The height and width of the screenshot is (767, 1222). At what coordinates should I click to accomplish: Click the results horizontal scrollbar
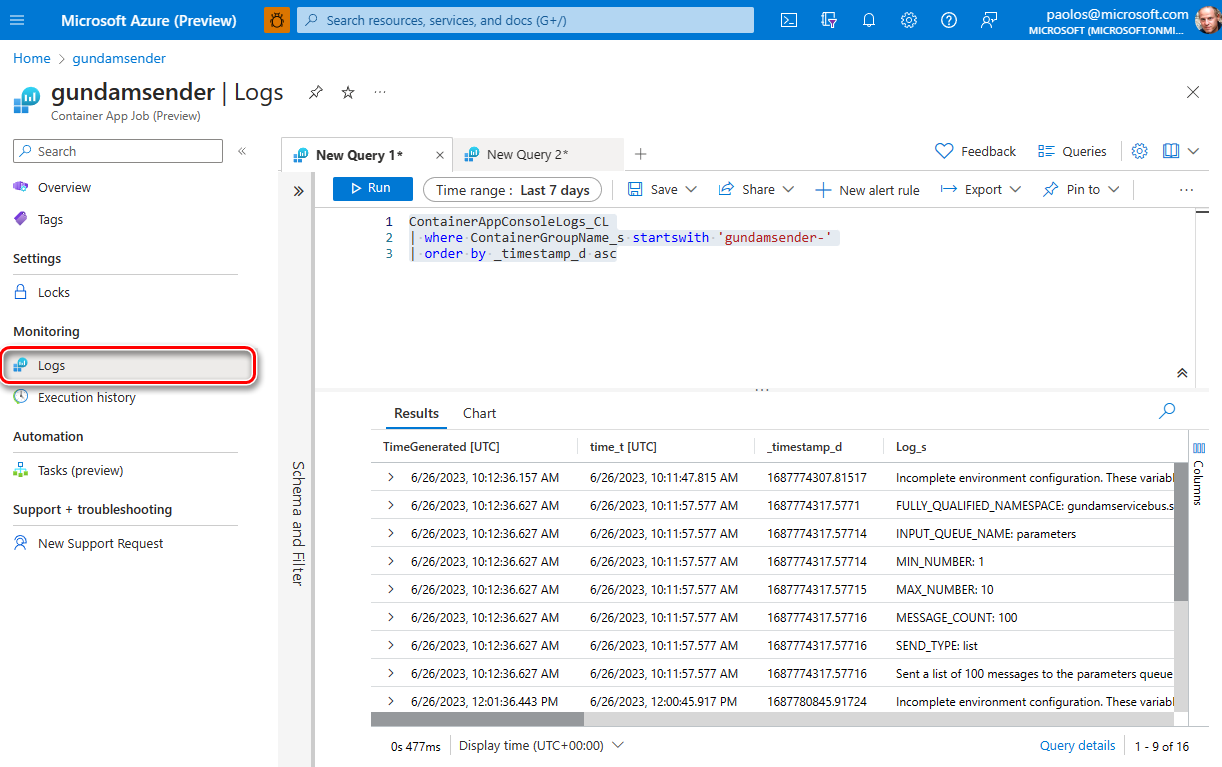tap(477, 718)
